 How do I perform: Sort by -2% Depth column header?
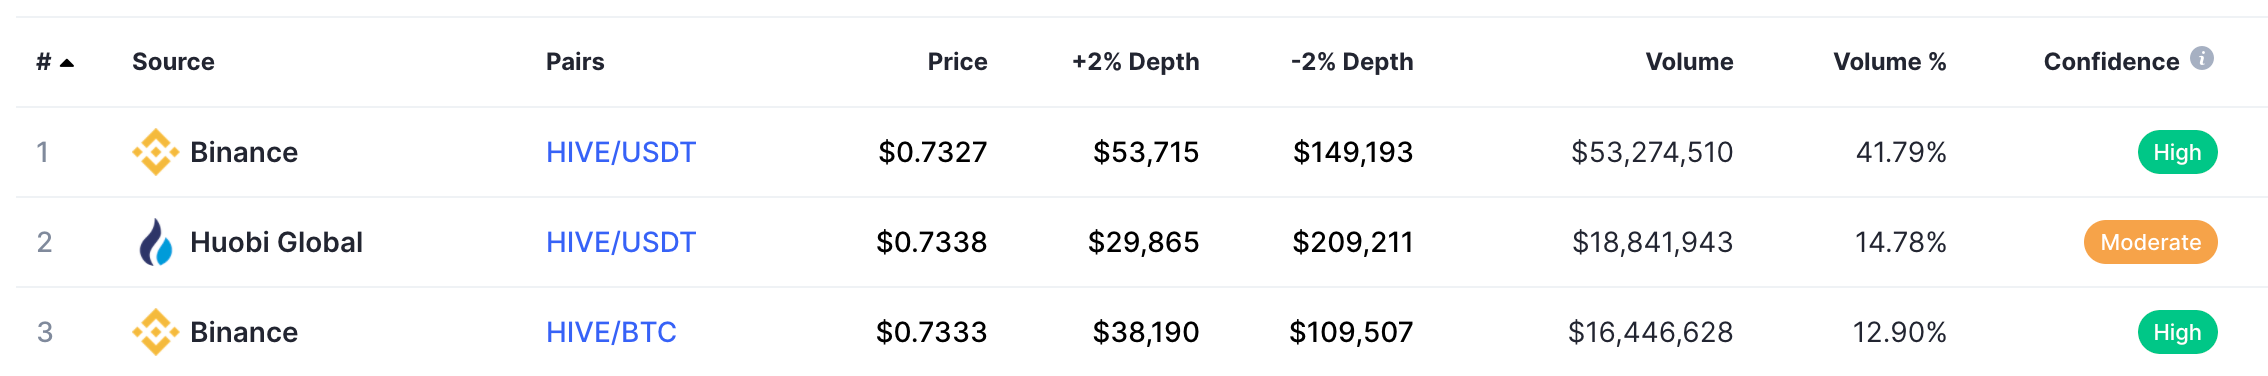(x=1352, y=62)
